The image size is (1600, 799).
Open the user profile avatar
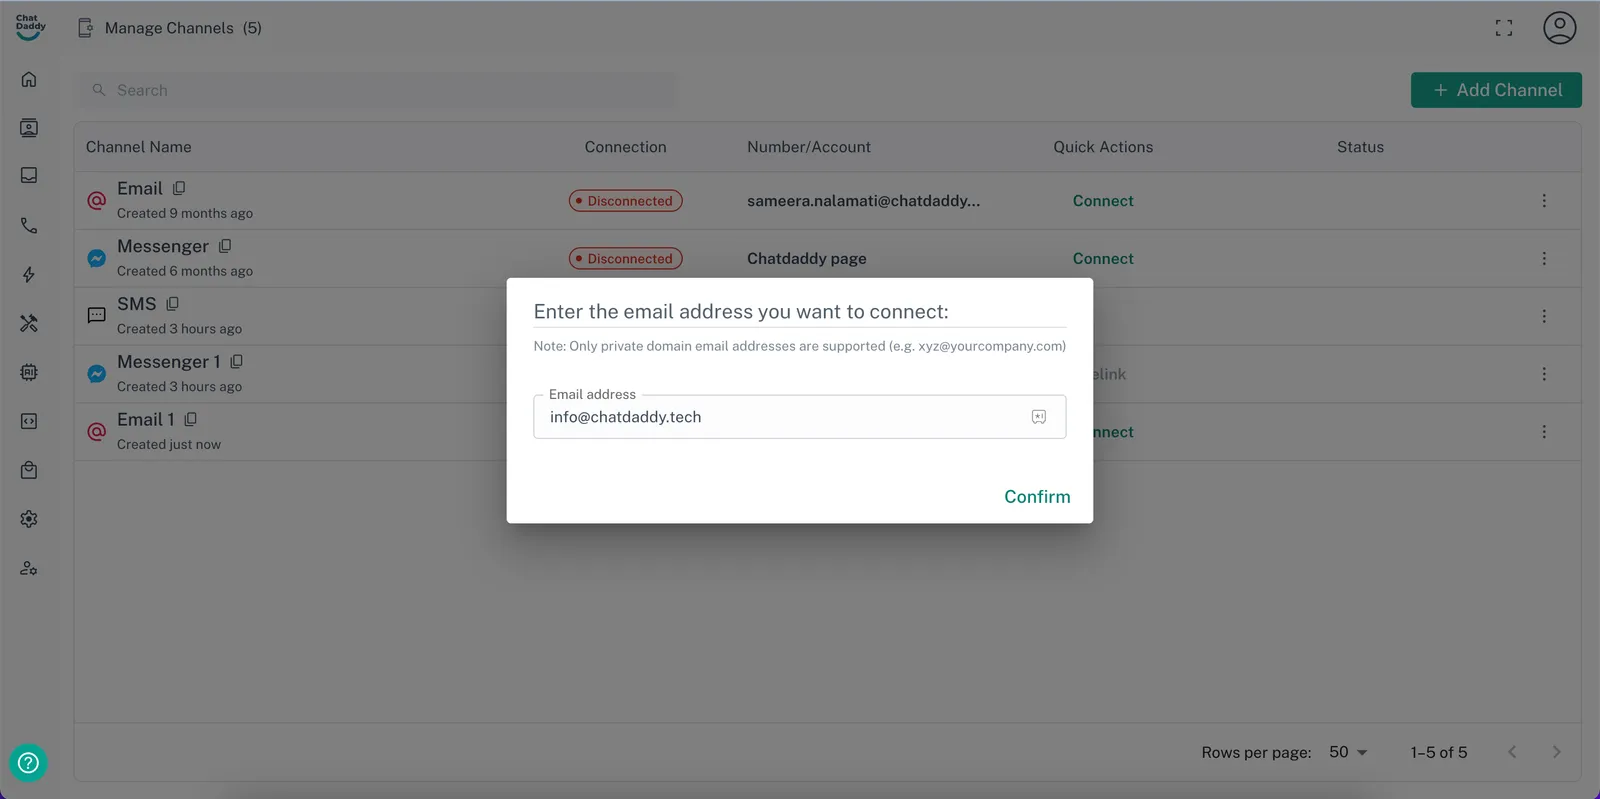tap(1559, 28)
